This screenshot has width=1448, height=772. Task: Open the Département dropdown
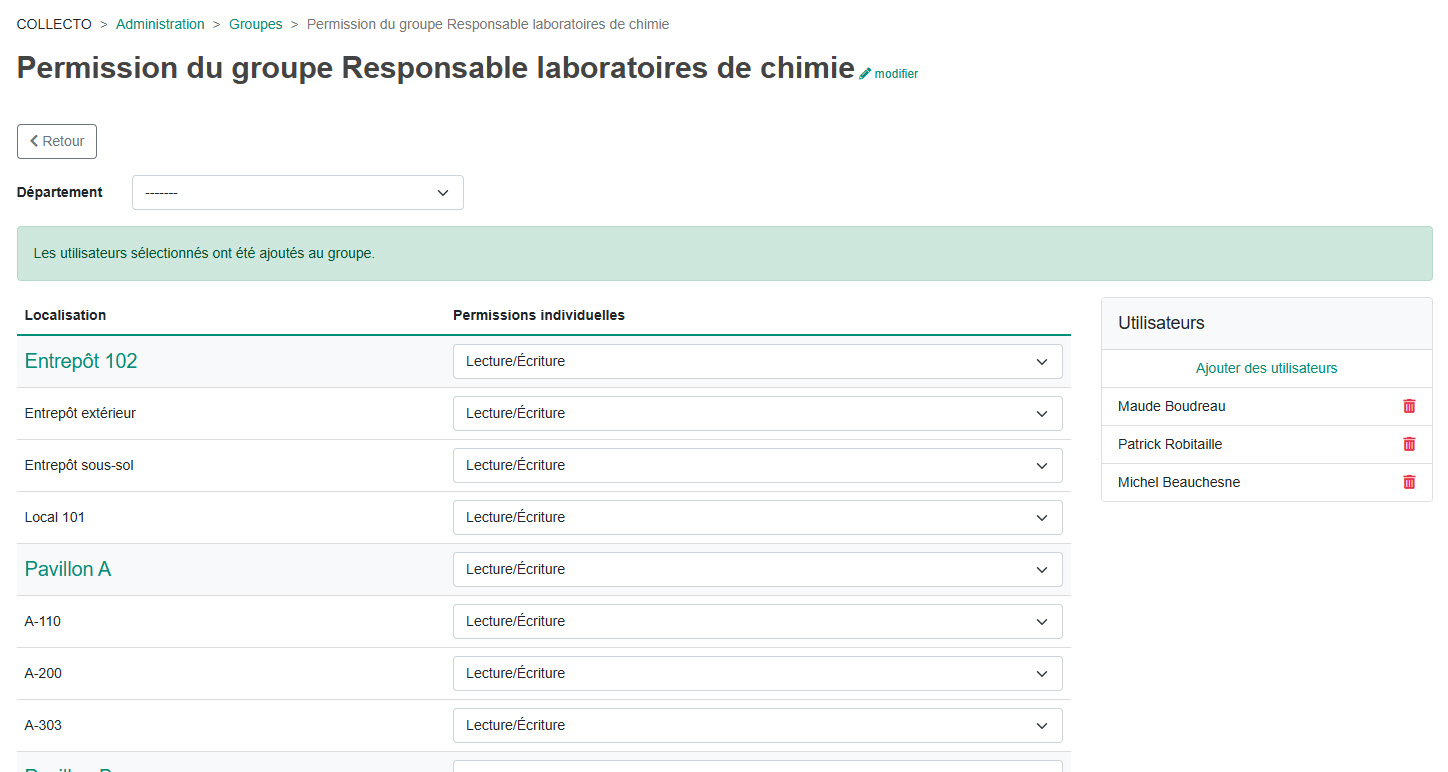297,193
